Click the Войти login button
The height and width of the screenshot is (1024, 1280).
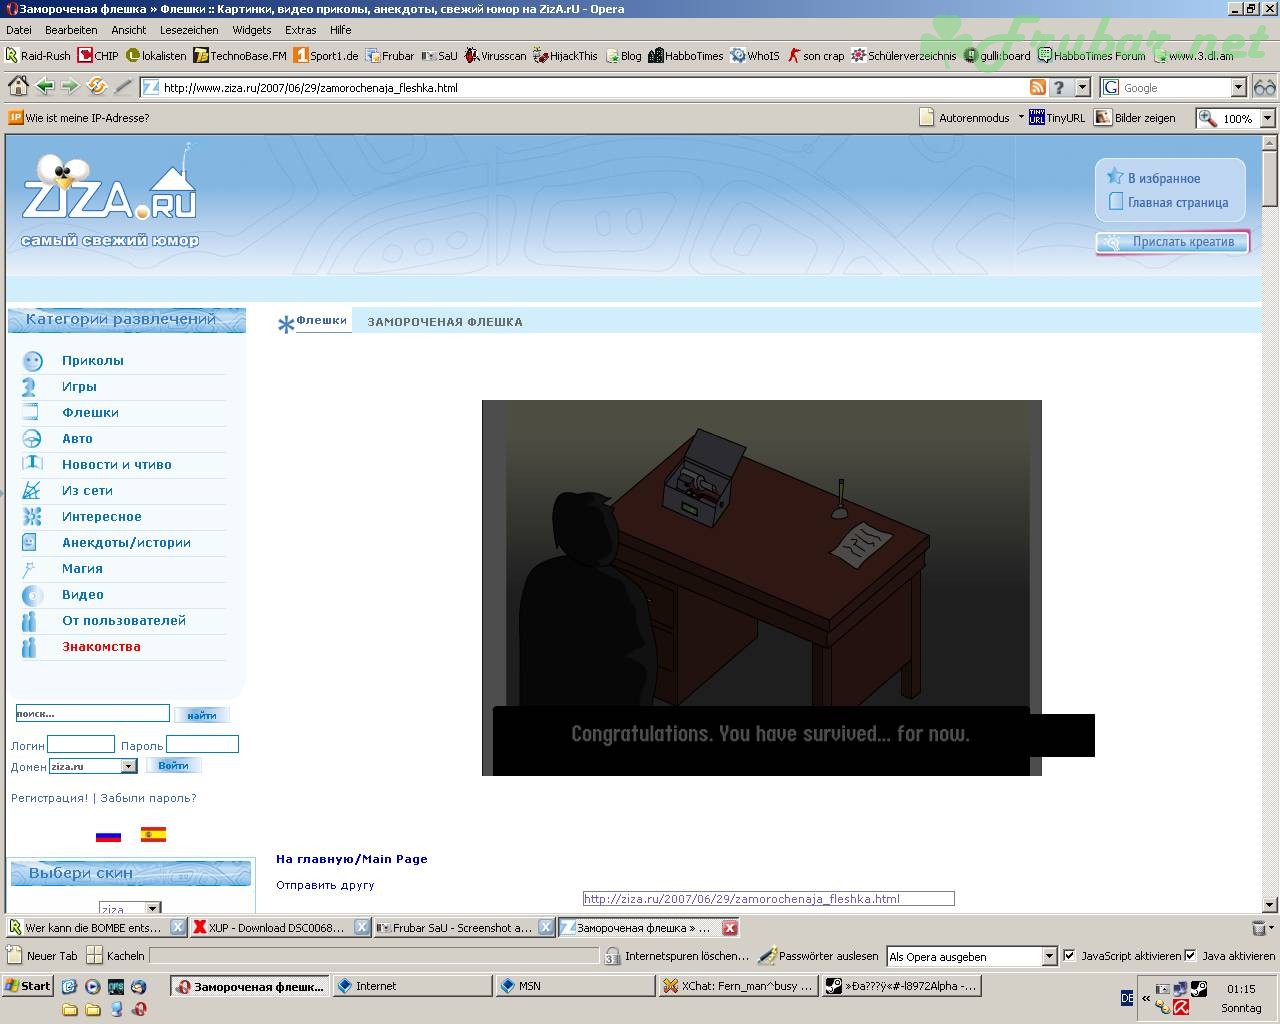[x=173, y=765]
